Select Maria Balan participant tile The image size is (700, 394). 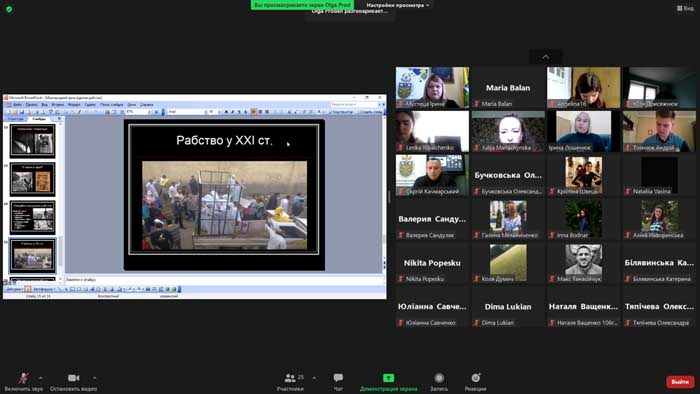point(508,87)
